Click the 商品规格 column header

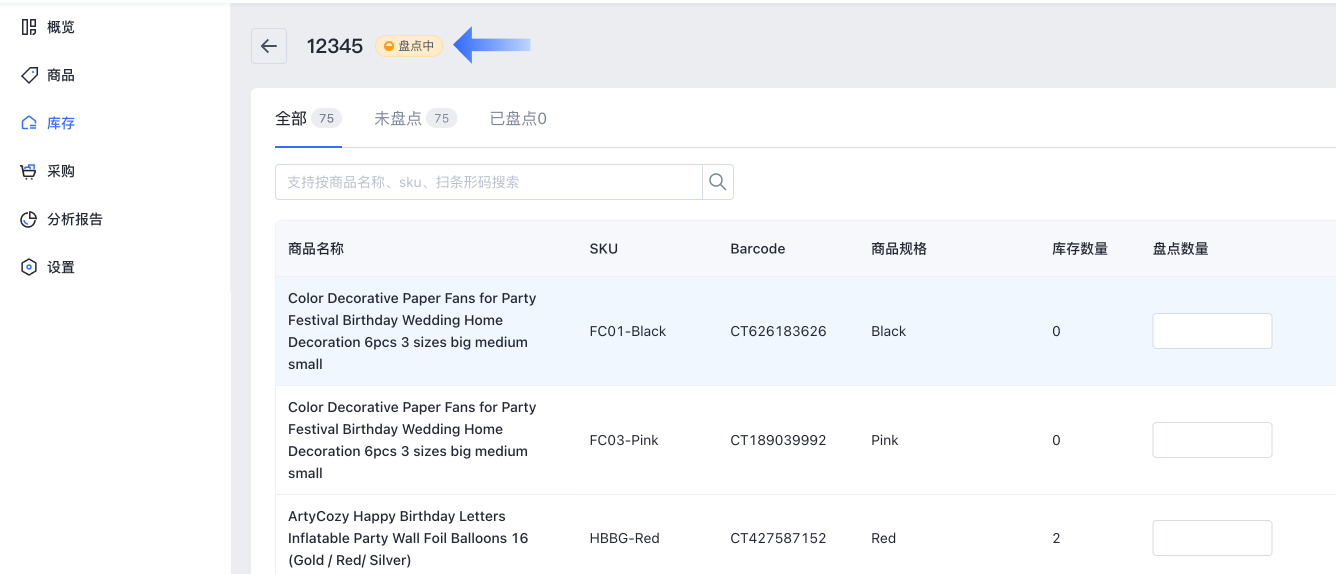[899, 248]
